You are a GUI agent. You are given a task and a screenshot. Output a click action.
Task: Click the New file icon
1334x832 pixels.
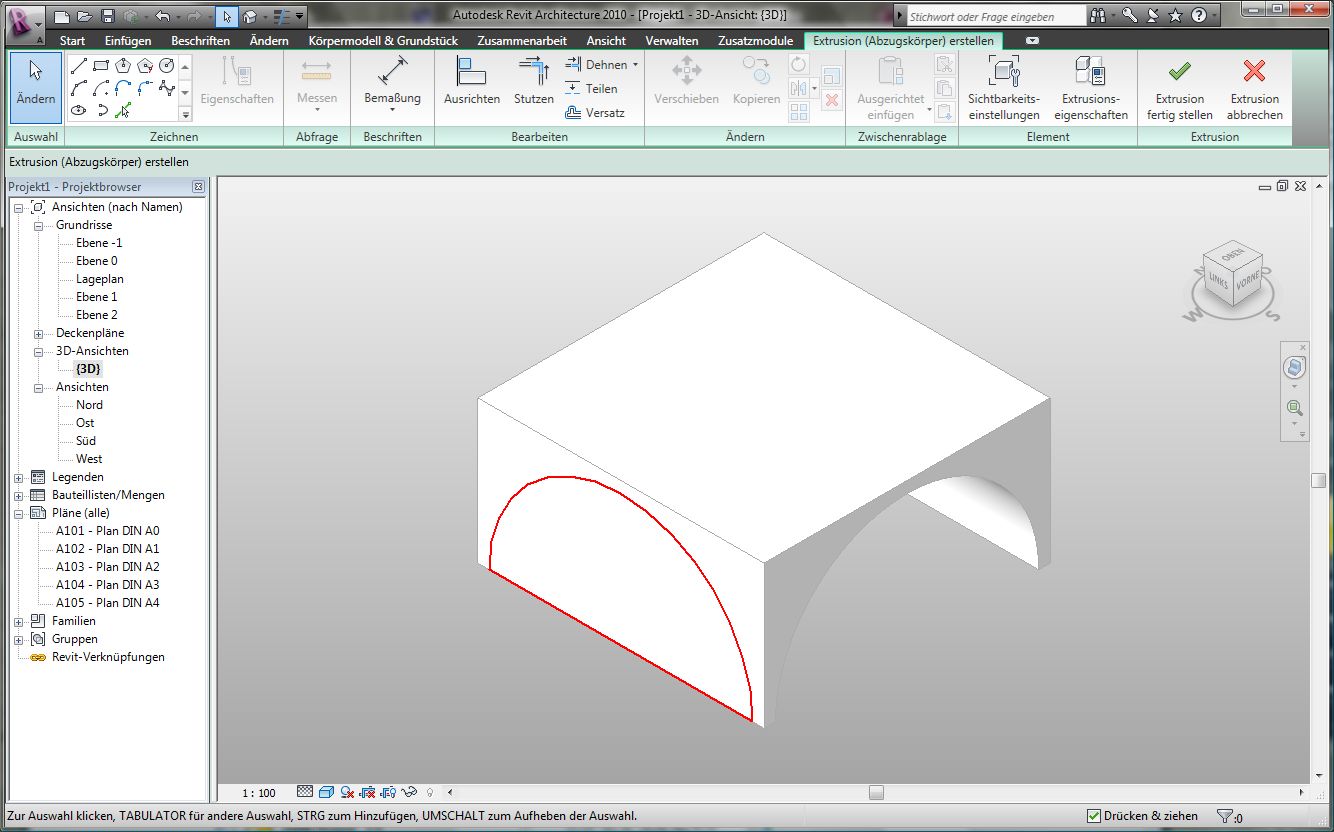pos(62,17)
